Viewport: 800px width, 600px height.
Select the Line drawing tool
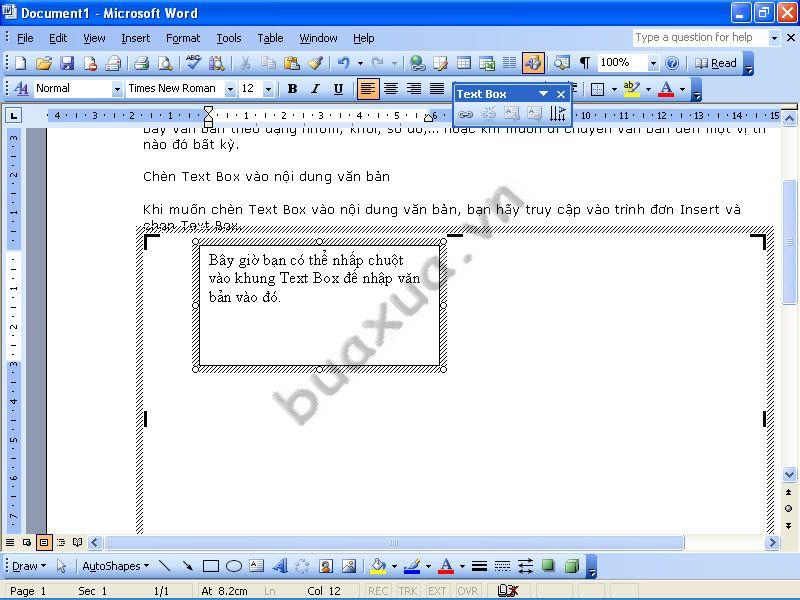[x=164, y=565]
